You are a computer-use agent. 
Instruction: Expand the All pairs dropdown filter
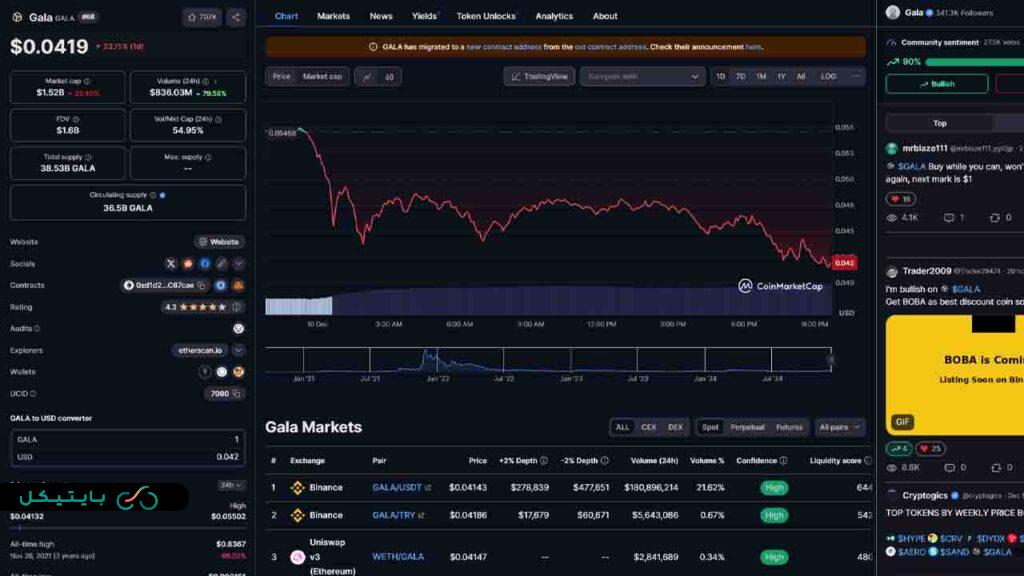coord(839,427)
